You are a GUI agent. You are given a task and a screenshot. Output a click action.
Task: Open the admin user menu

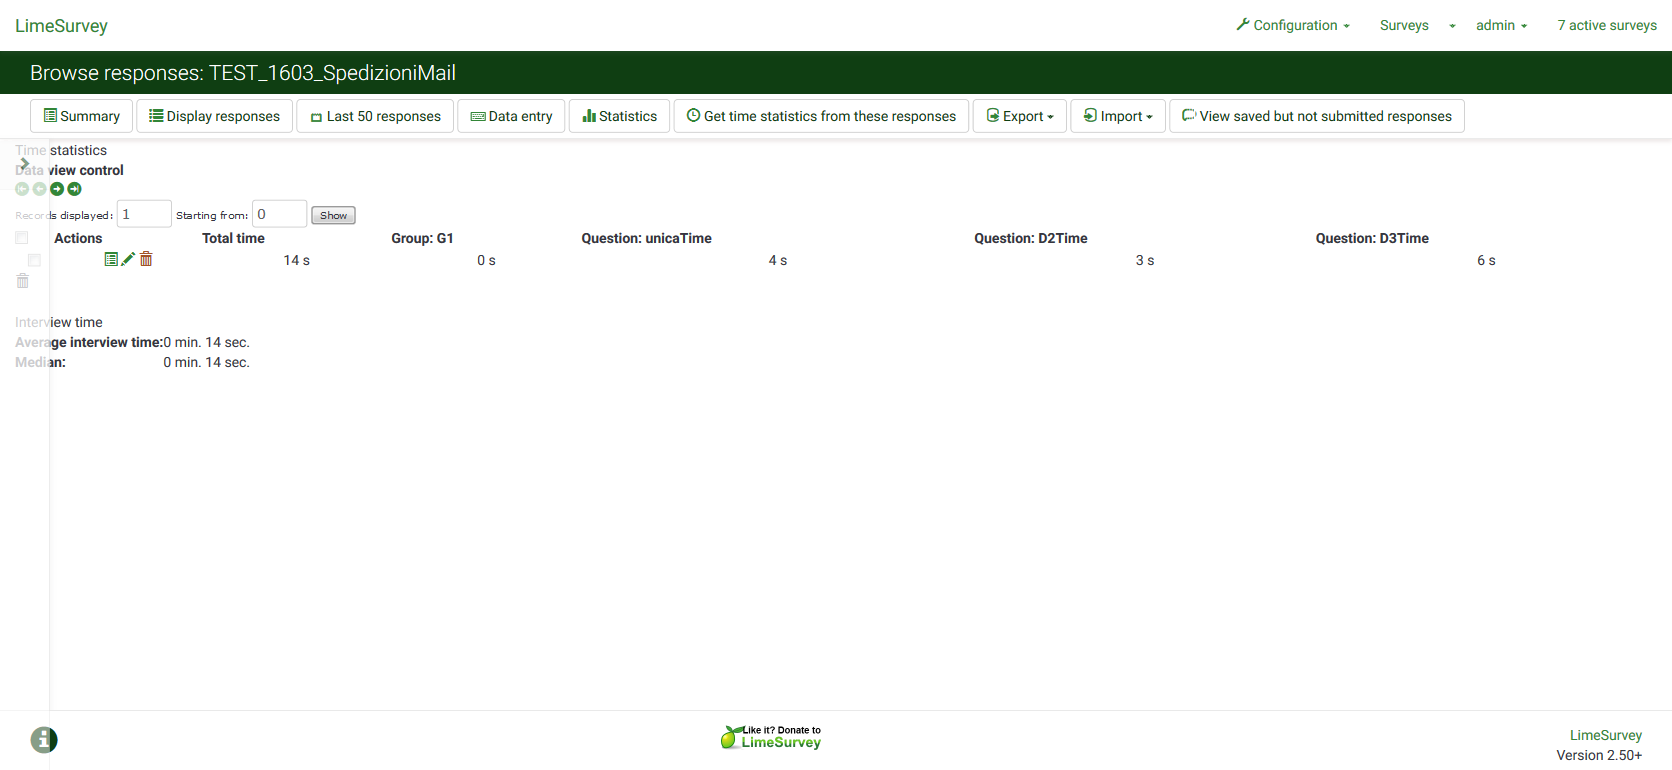pyautogui.click(x=1501, y=25)
